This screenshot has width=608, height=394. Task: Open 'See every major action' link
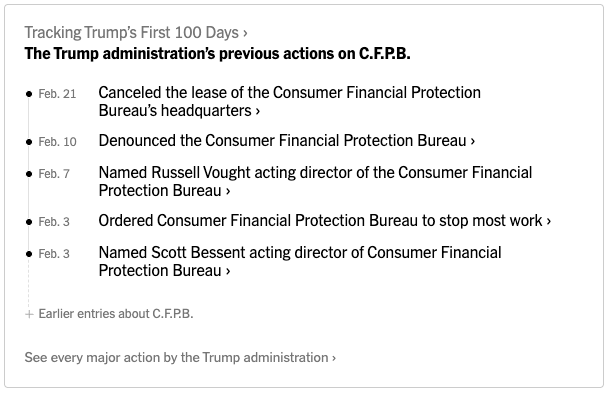point(180,358)
